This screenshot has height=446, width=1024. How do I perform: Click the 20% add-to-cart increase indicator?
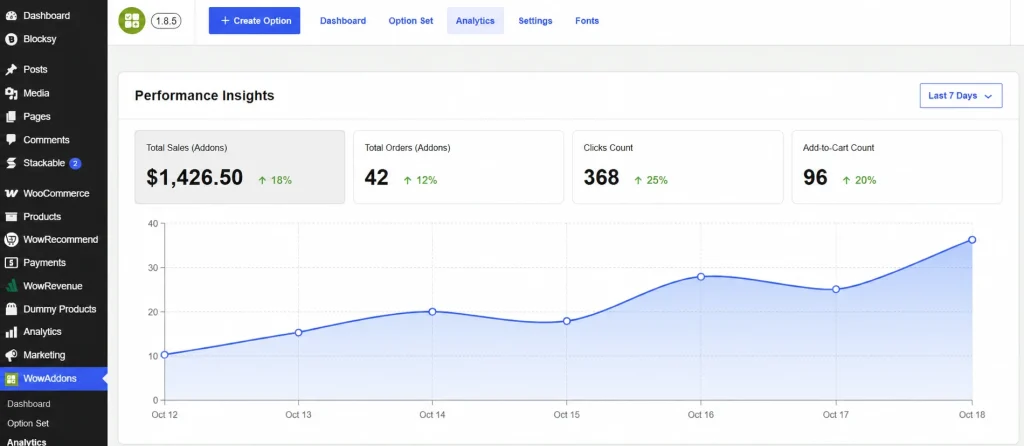point(859,180)
